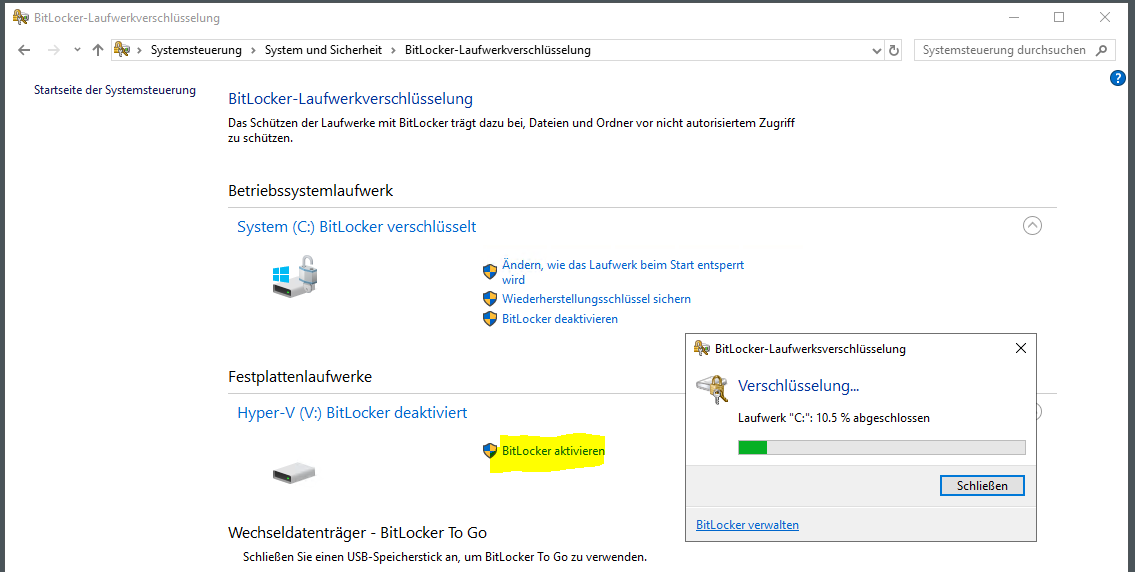The width and height of the screenshot is (1135, 572).
Task: Click the Forward navigation arrow
Action: coord(53,50)
